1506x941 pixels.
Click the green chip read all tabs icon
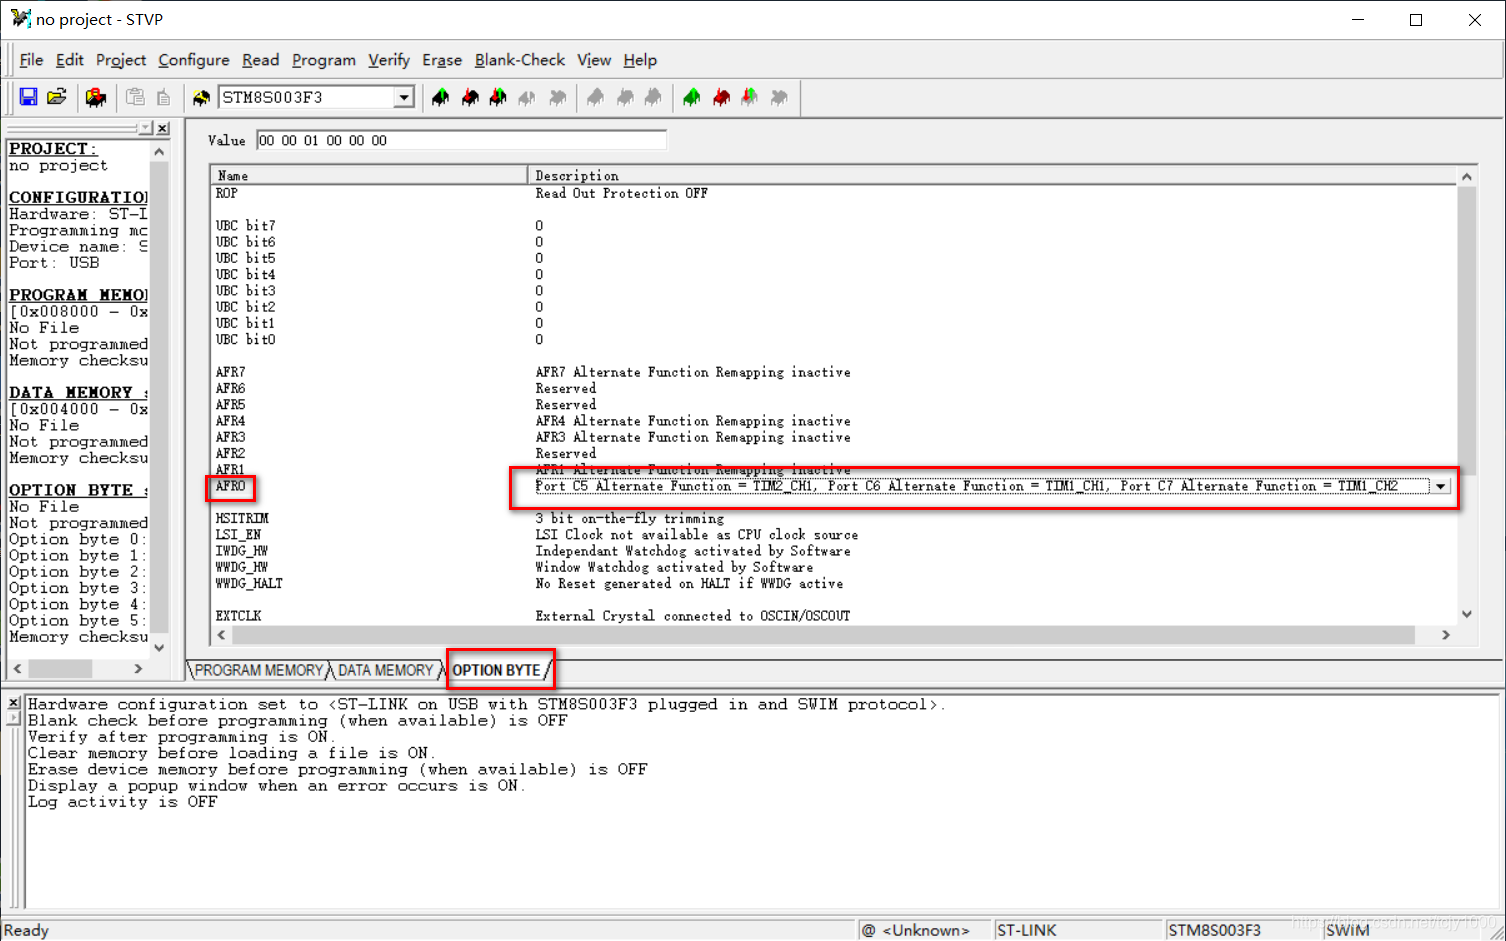[691, 97]
